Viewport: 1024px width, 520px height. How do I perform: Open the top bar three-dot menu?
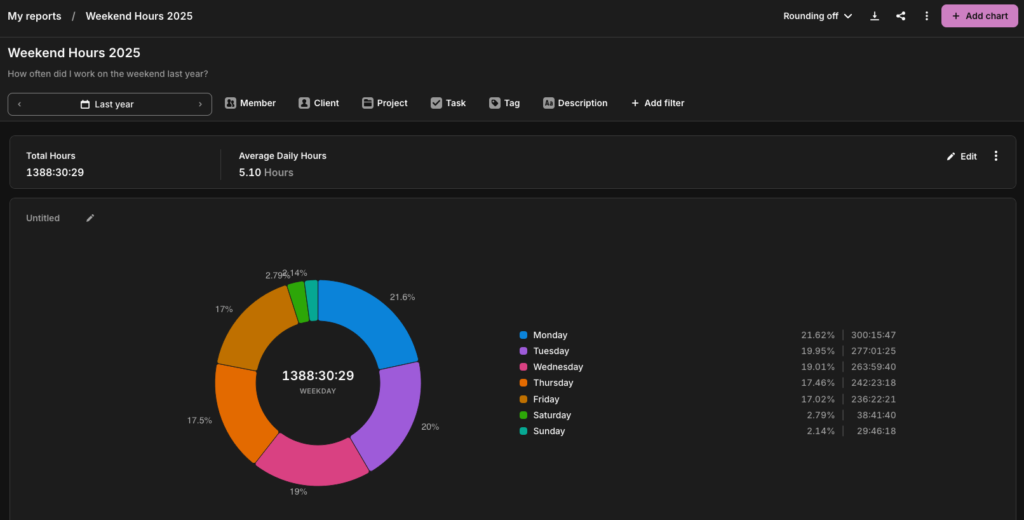(927, 16)
